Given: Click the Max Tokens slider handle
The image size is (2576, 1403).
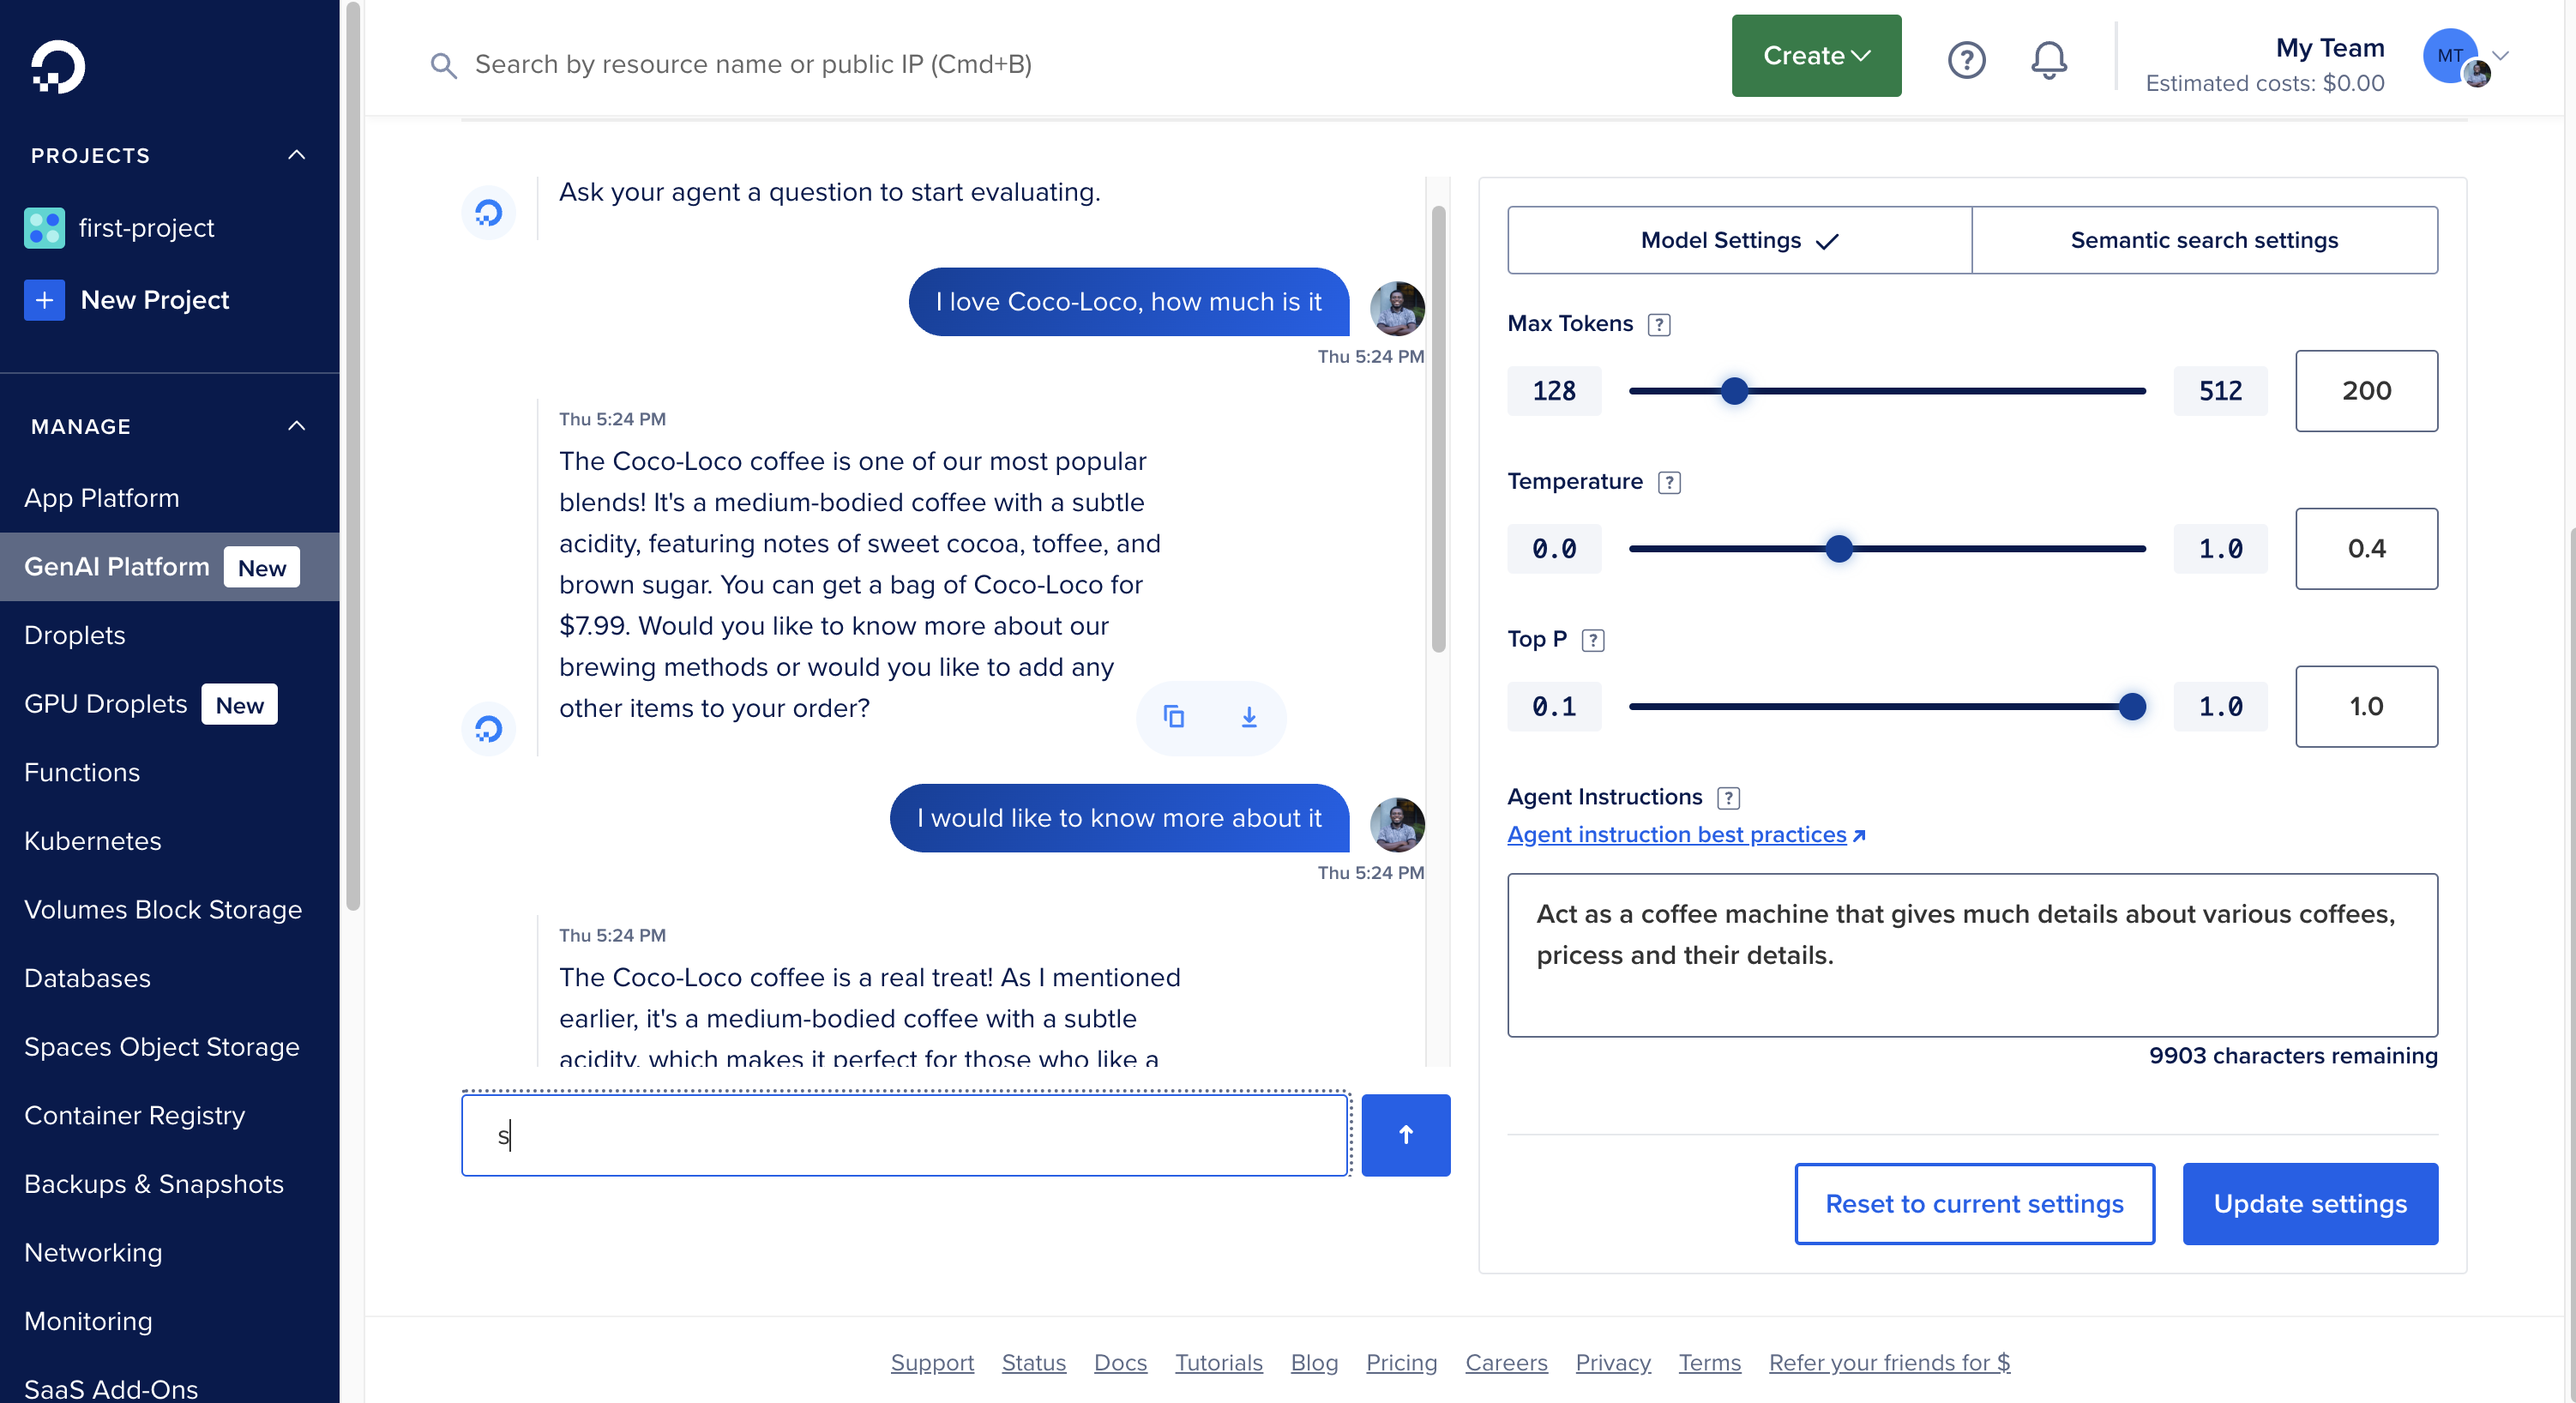Looking at the screenshot, I should tap(1734, 391).
